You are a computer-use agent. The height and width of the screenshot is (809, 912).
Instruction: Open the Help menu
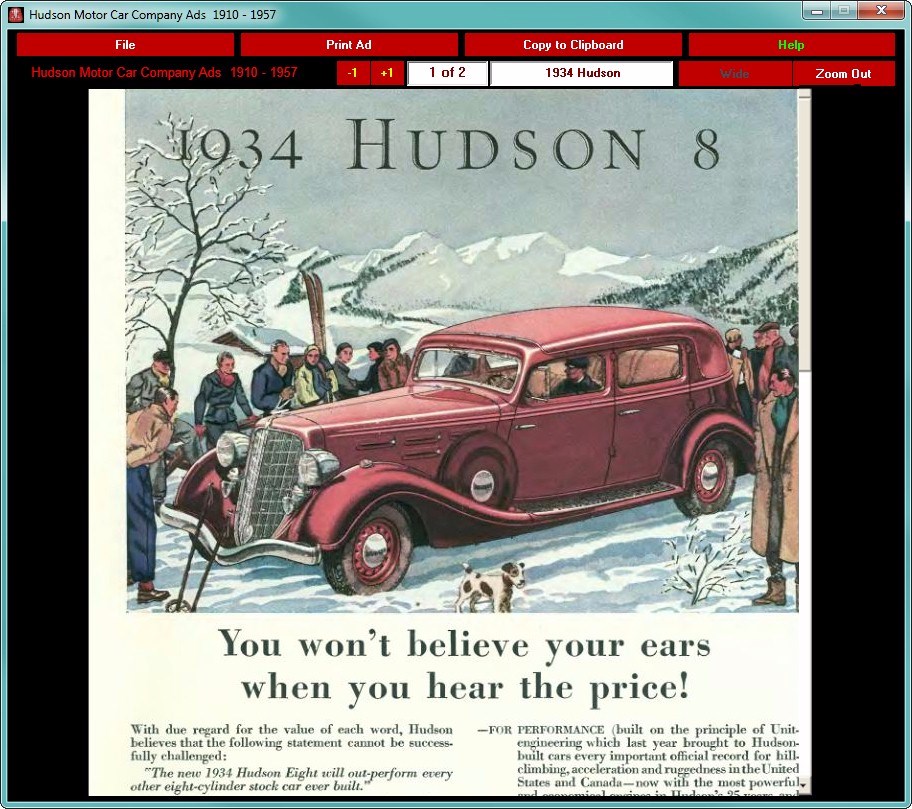click(792, 45)
